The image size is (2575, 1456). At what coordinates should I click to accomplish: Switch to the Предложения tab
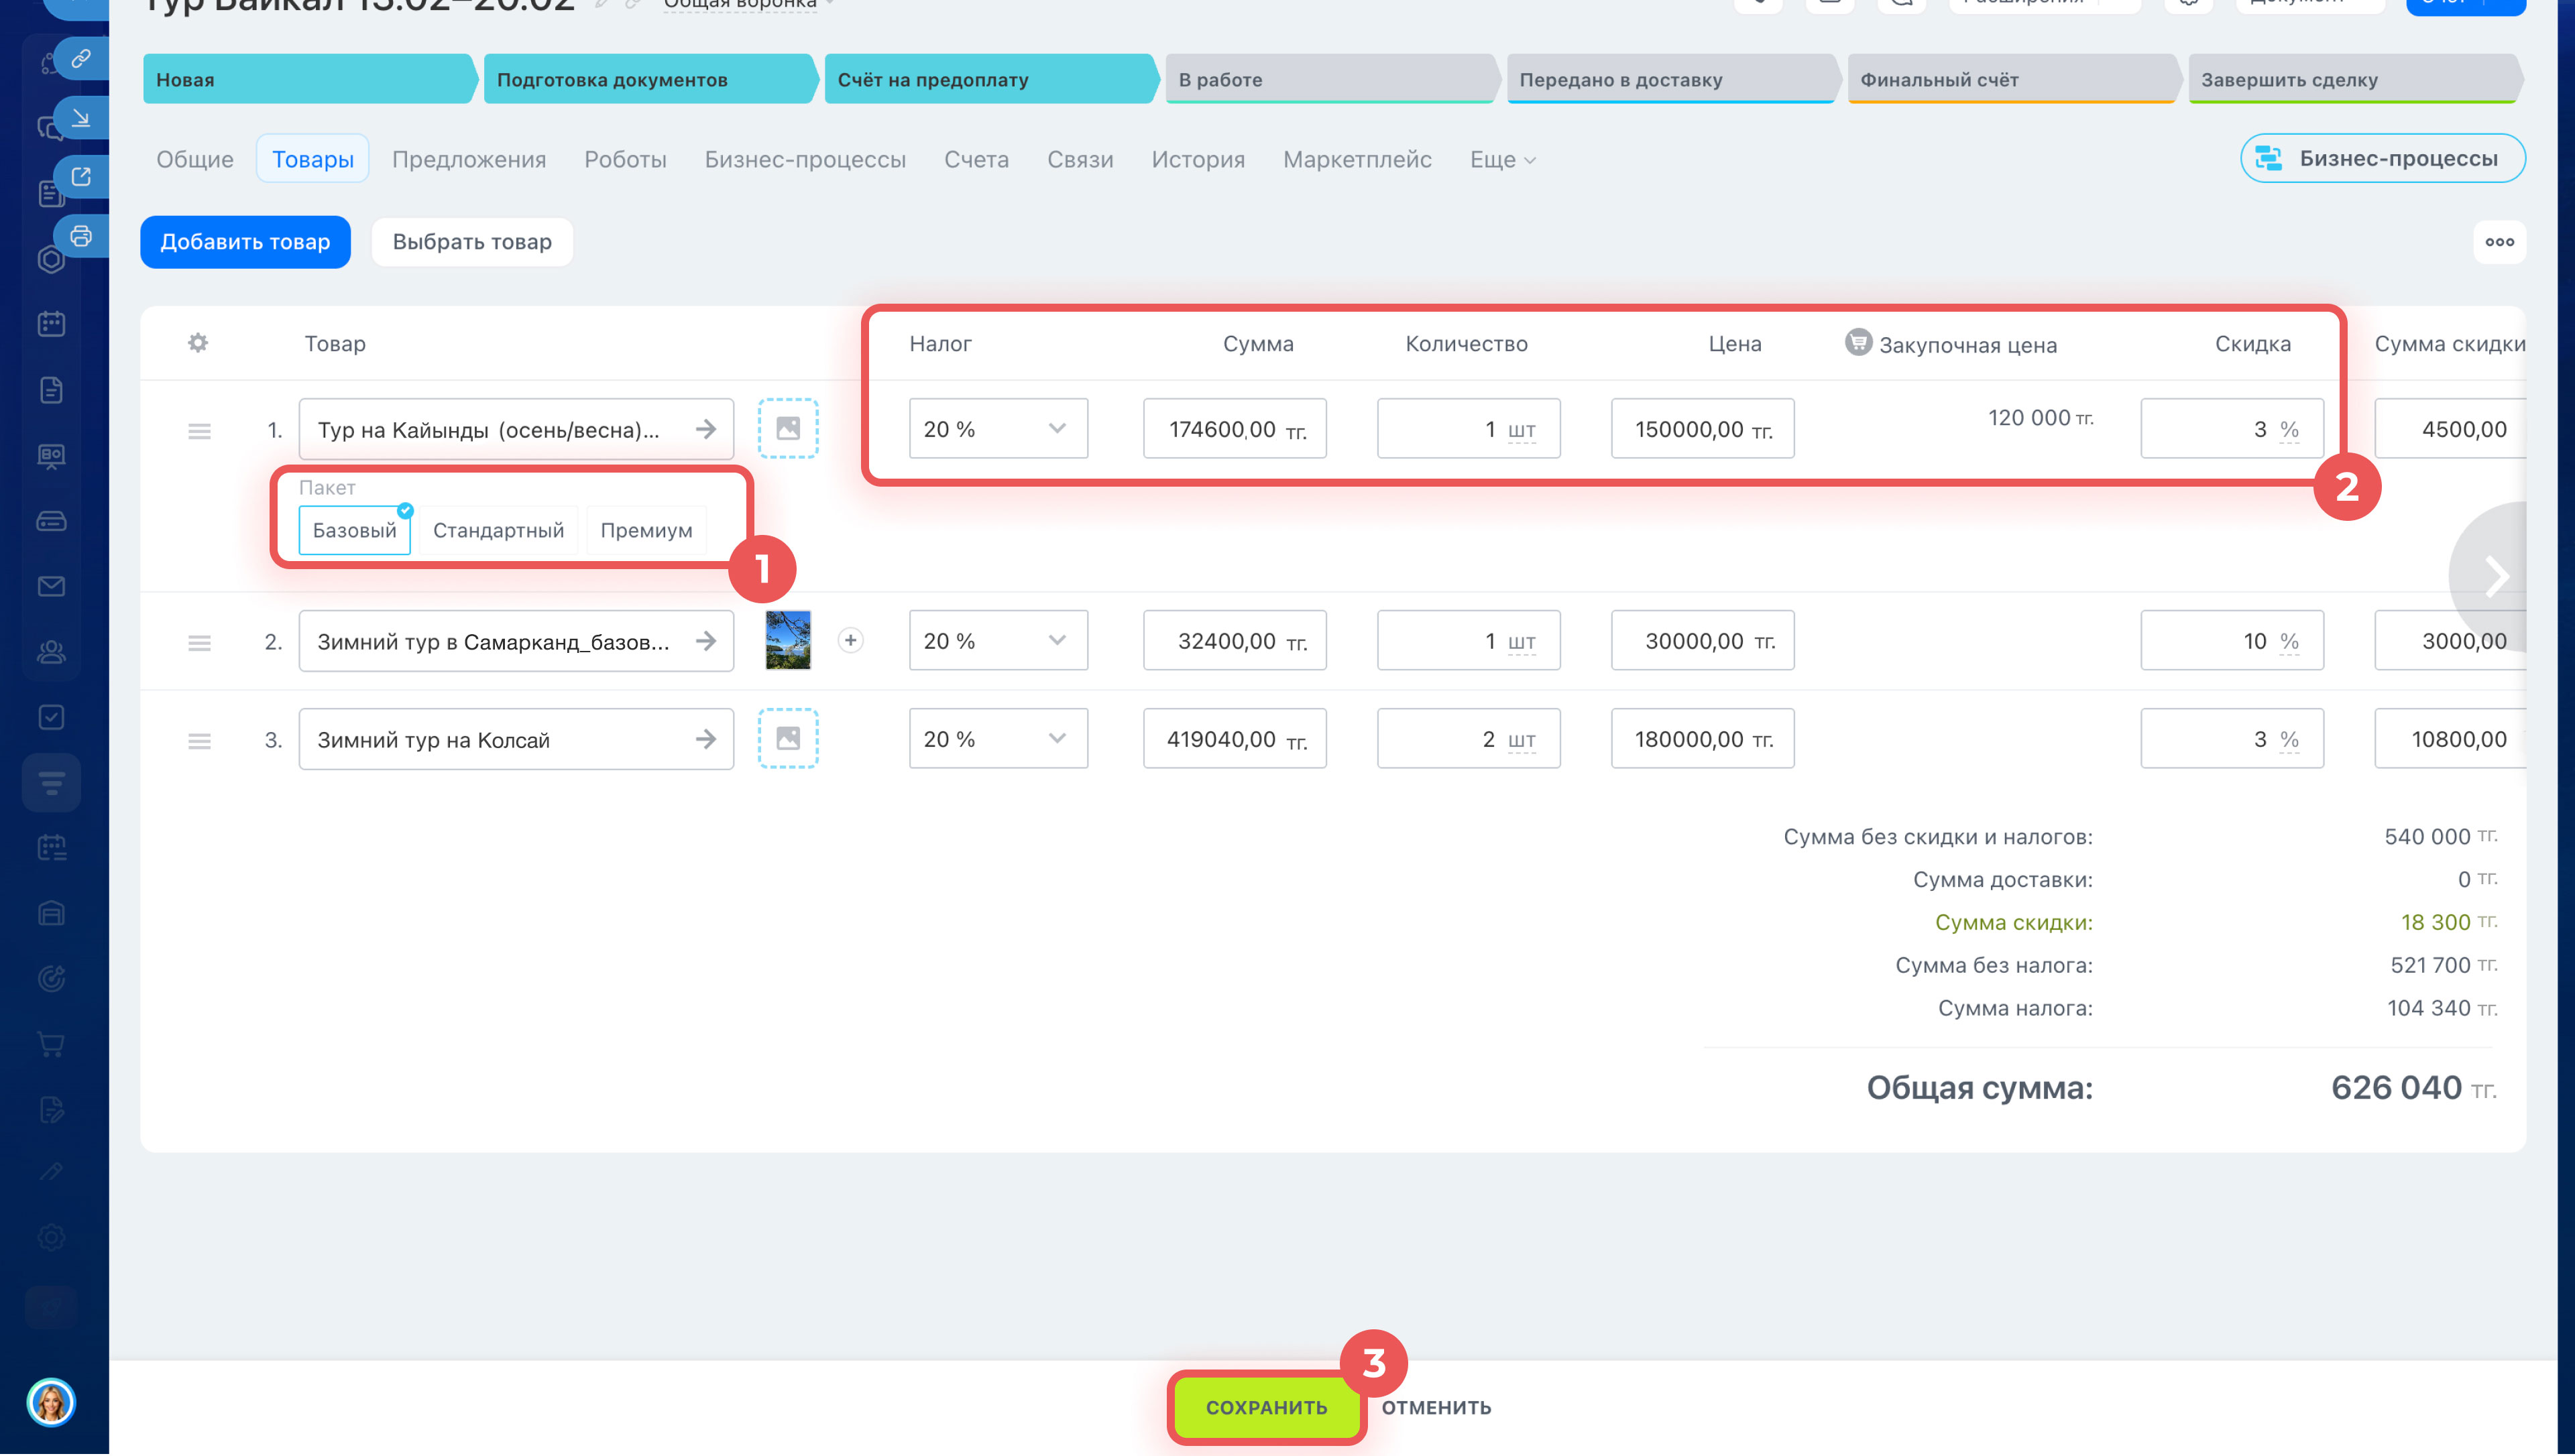468,160
